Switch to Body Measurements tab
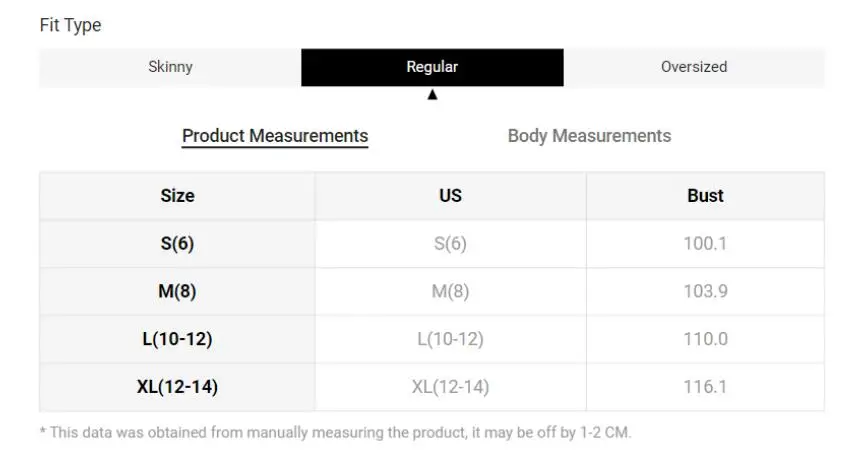 [589, 136]
